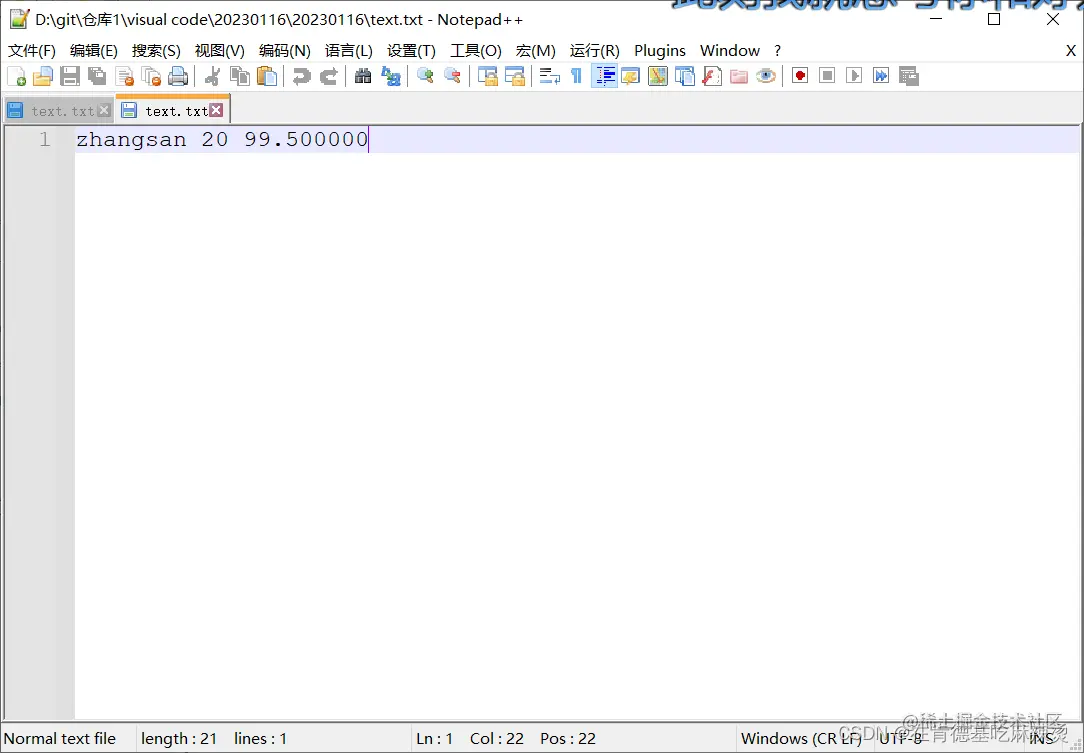Close current document via toolbar icon

124,76
